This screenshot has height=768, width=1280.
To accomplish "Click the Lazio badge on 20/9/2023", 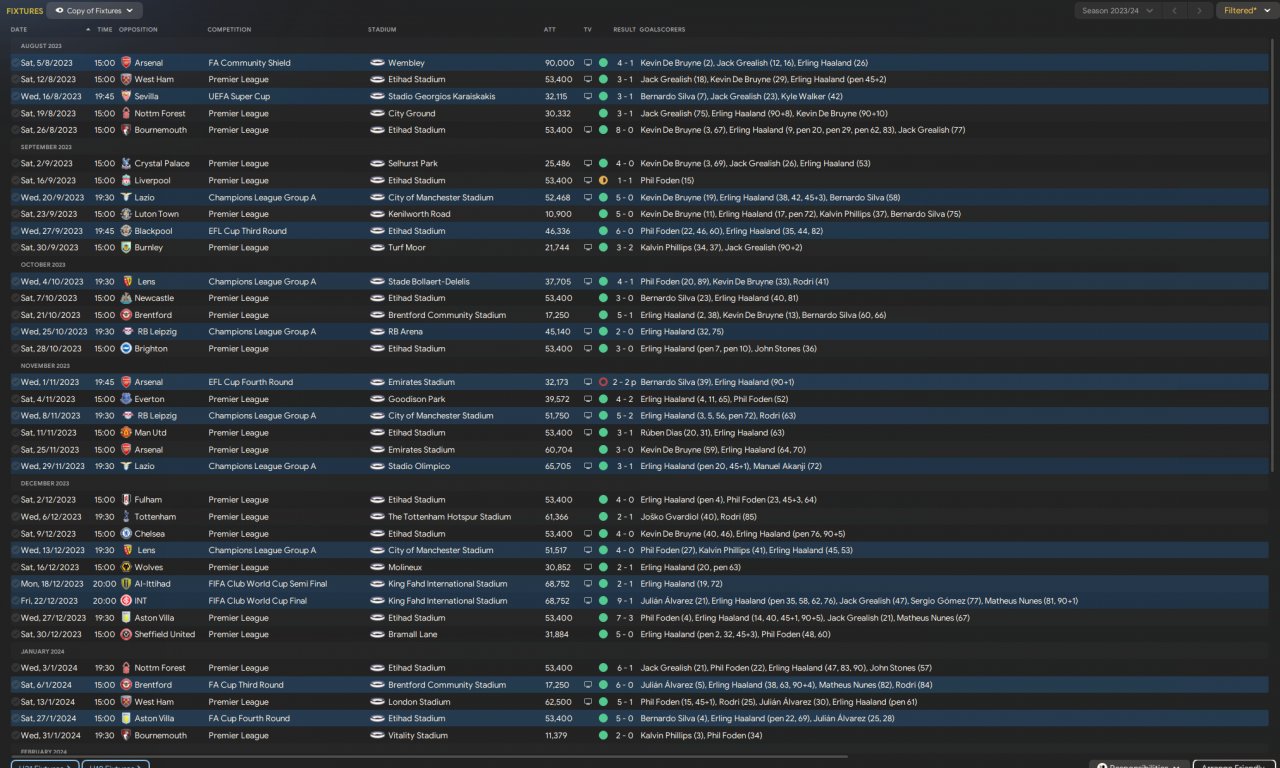I will pyautogui.click(x=126, y=198).
